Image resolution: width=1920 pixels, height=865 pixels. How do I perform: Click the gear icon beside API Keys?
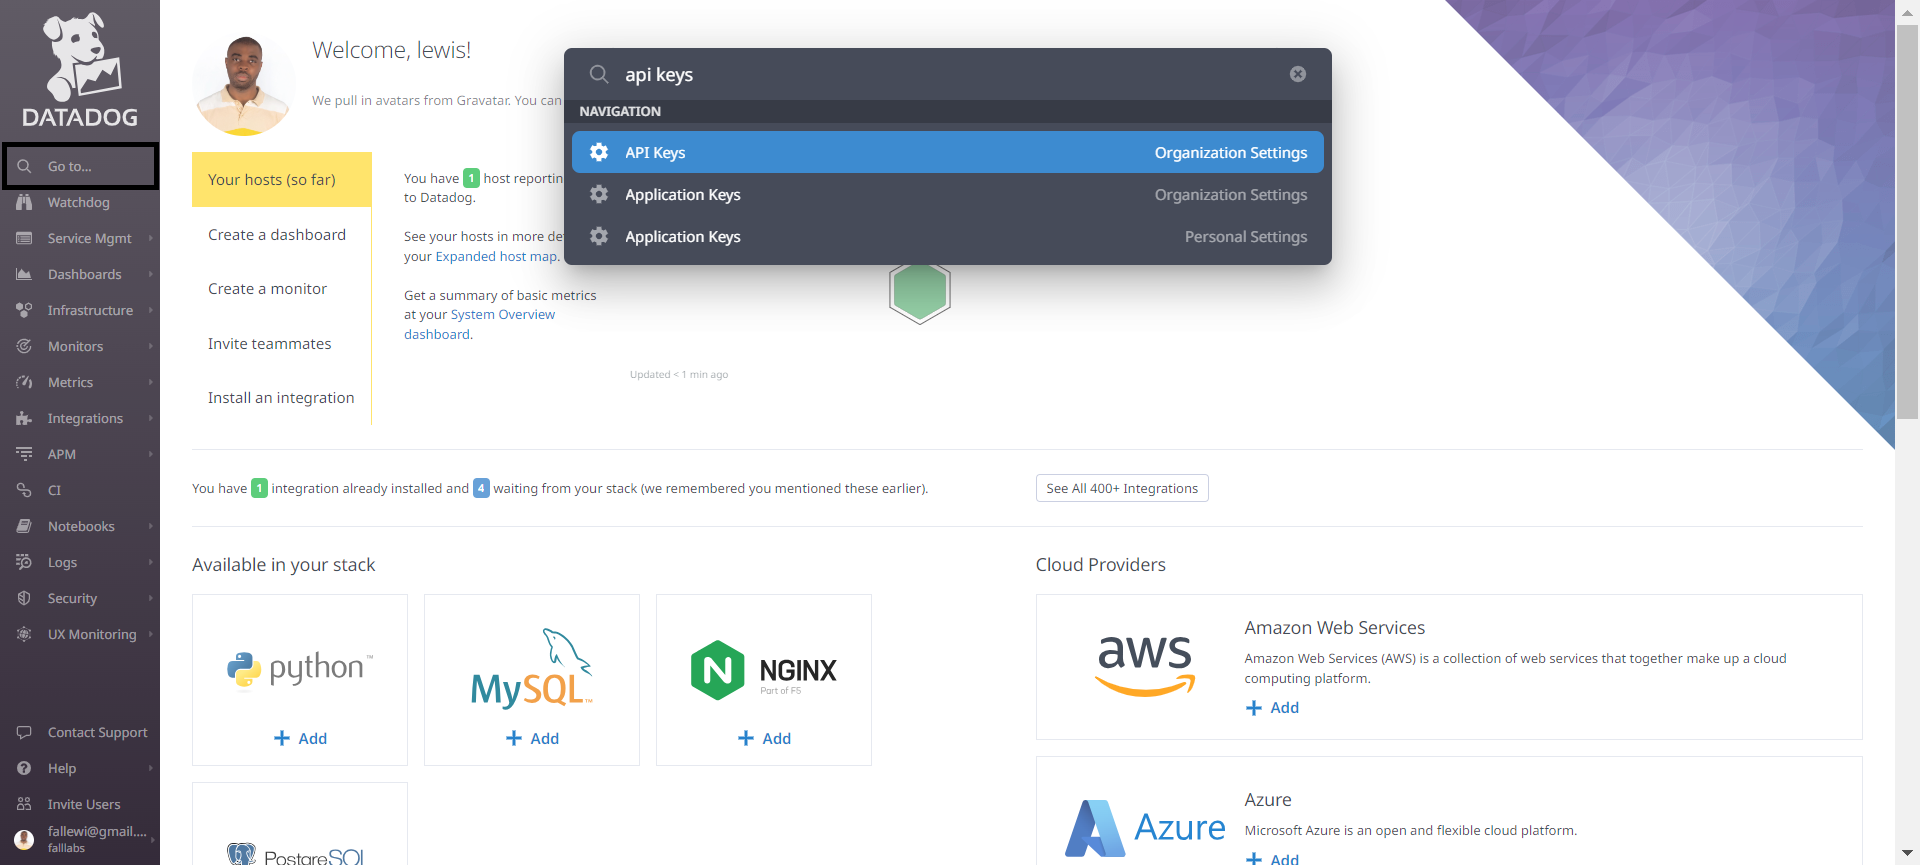pyautogui.click(x=599, y=152)
